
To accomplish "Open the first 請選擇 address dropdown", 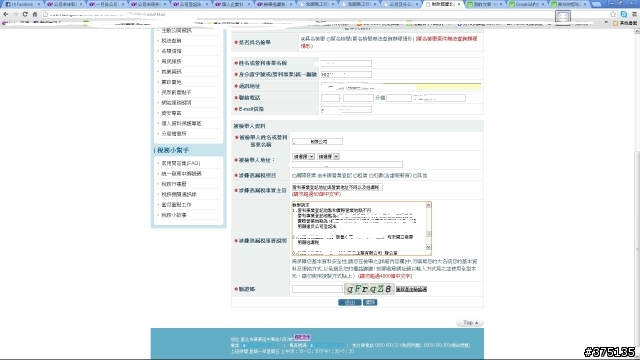I will click(x=303, y=156).
